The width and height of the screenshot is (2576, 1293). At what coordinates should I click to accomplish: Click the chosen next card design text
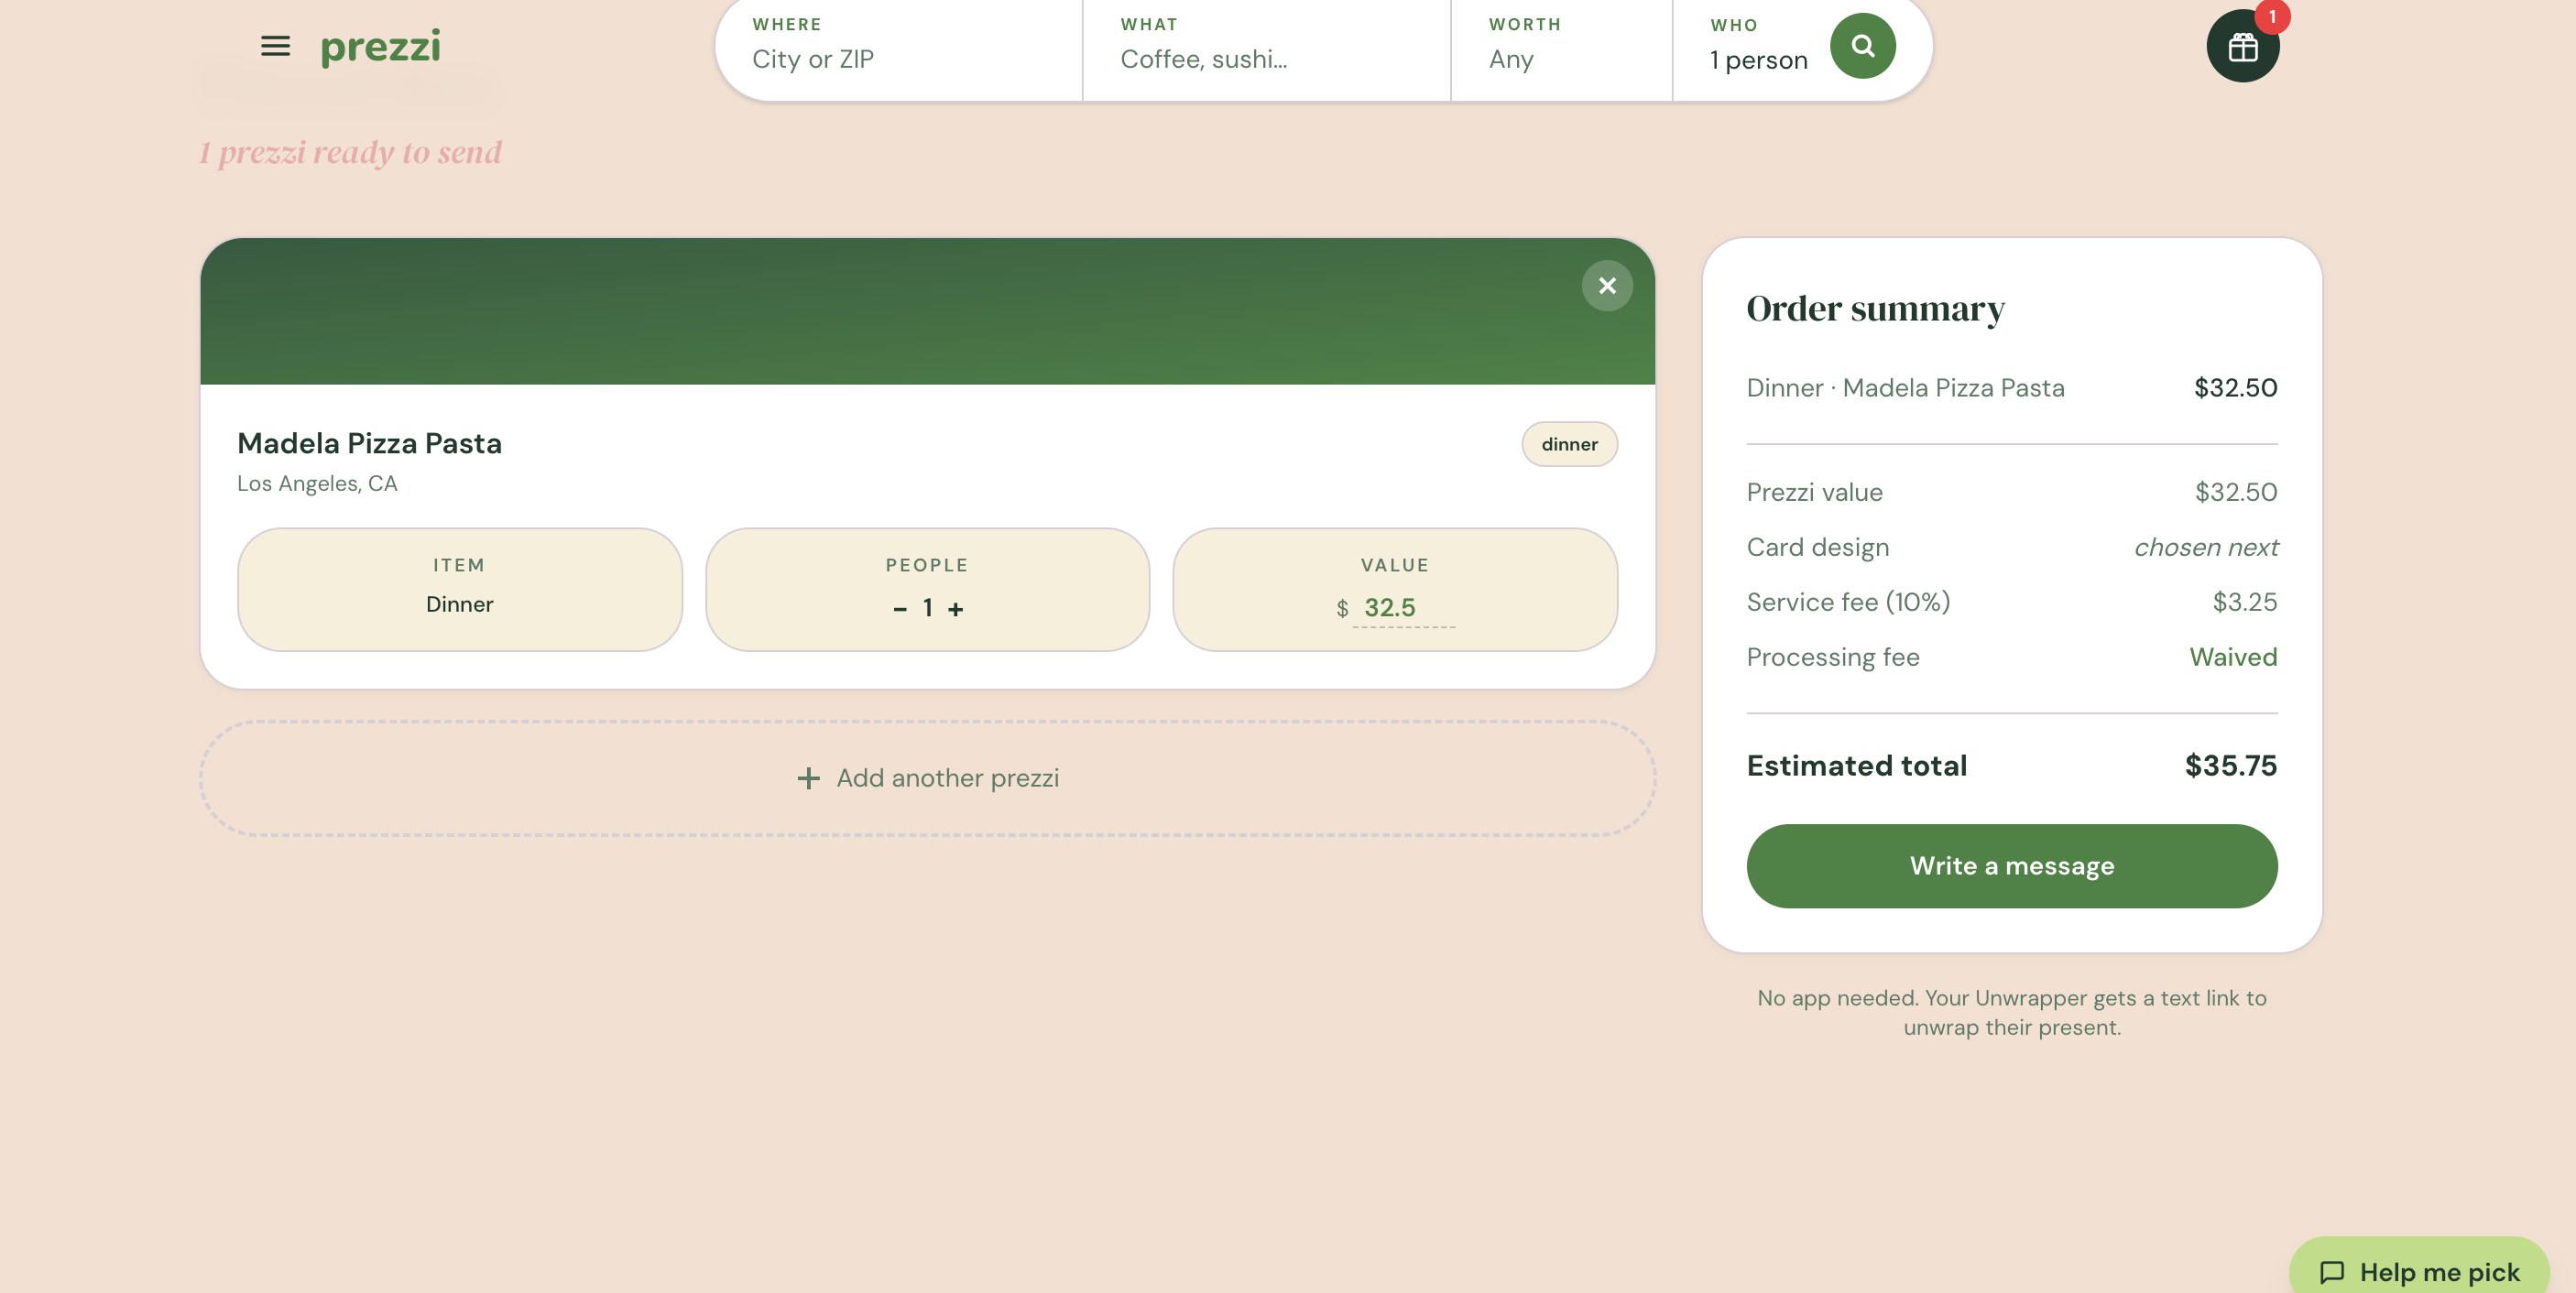tap(2205, 547)
